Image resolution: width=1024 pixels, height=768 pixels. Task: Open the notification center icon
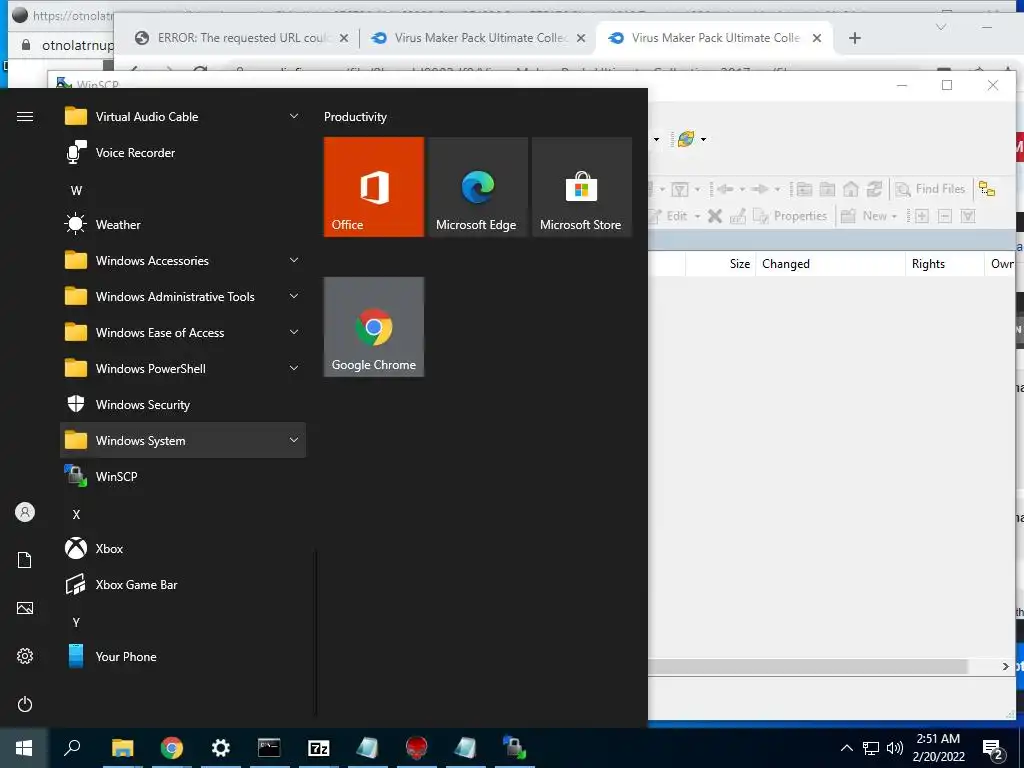pos(993,748)
